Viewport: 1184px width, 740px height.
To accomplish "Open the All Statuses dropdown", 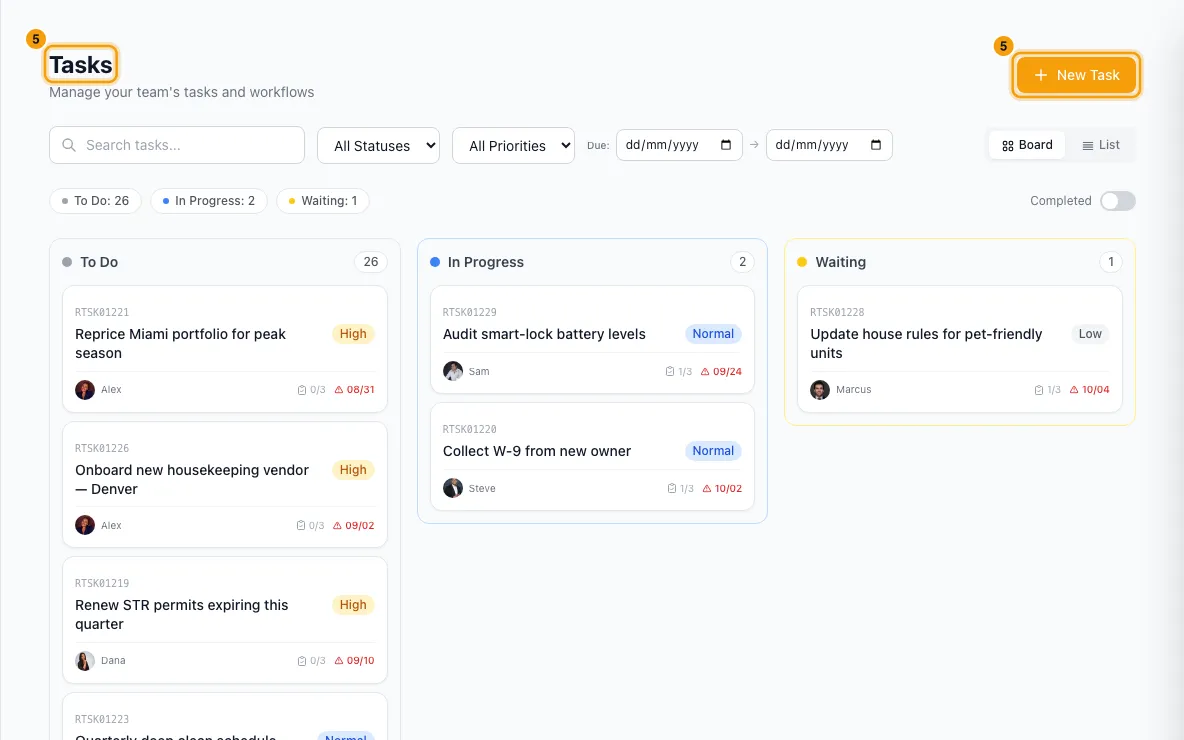I will coord(378,146).
